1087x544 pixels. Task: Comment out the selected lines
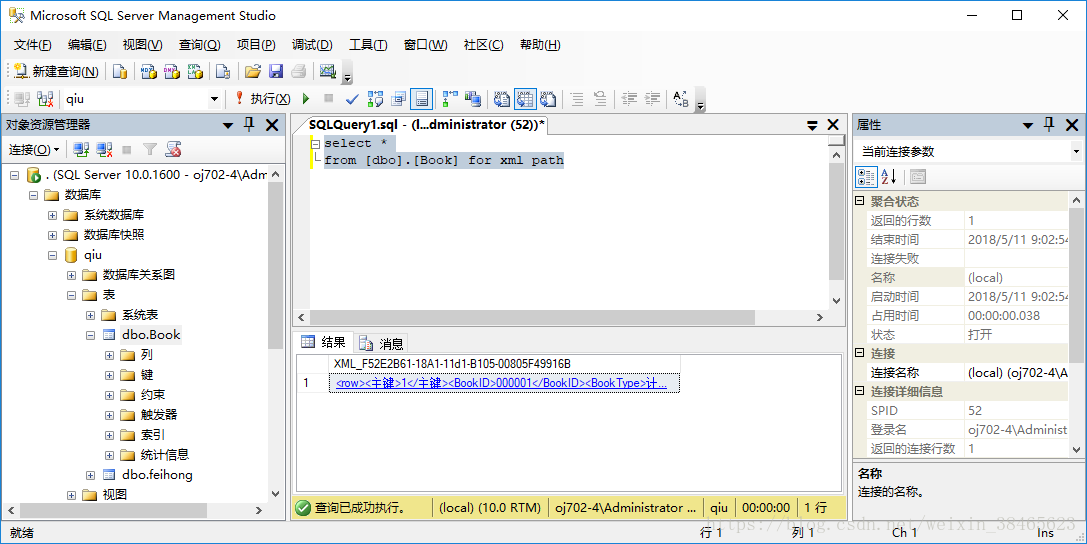tap(577, 99)
